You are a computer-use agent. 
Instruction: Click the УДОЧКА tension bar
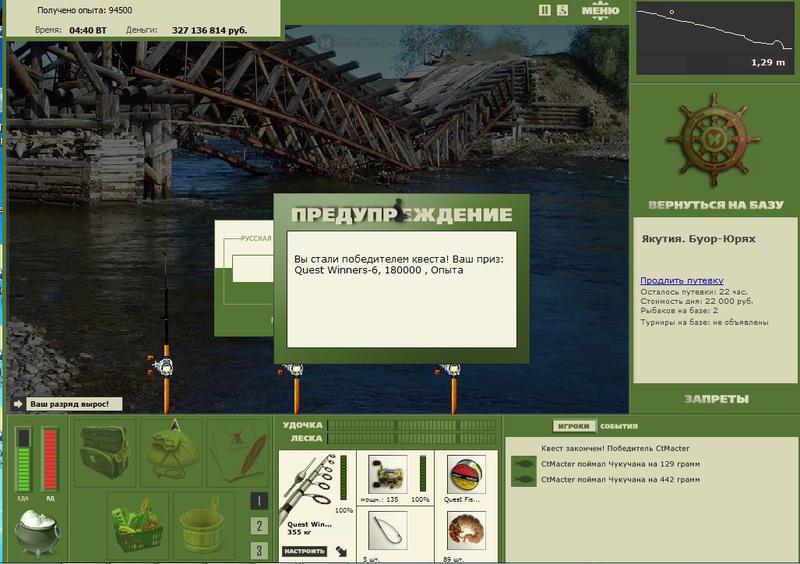click(411, 425)
